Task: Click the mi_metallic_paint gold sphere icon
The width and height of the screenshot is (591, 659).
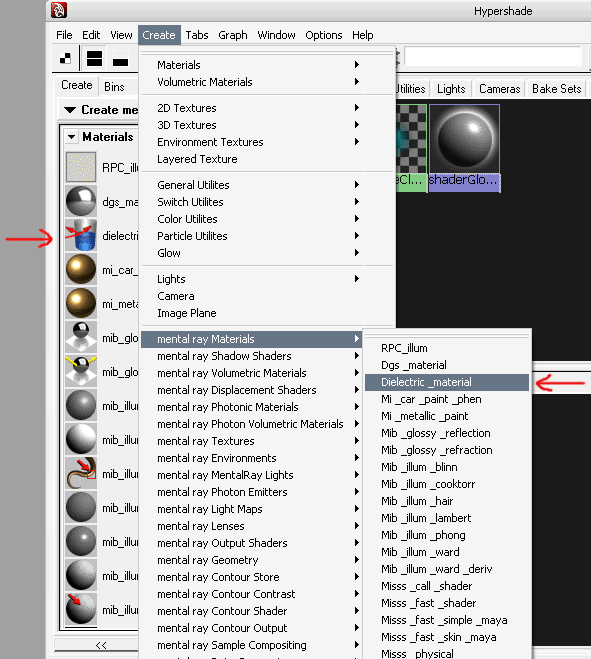Action: (81, 303)
